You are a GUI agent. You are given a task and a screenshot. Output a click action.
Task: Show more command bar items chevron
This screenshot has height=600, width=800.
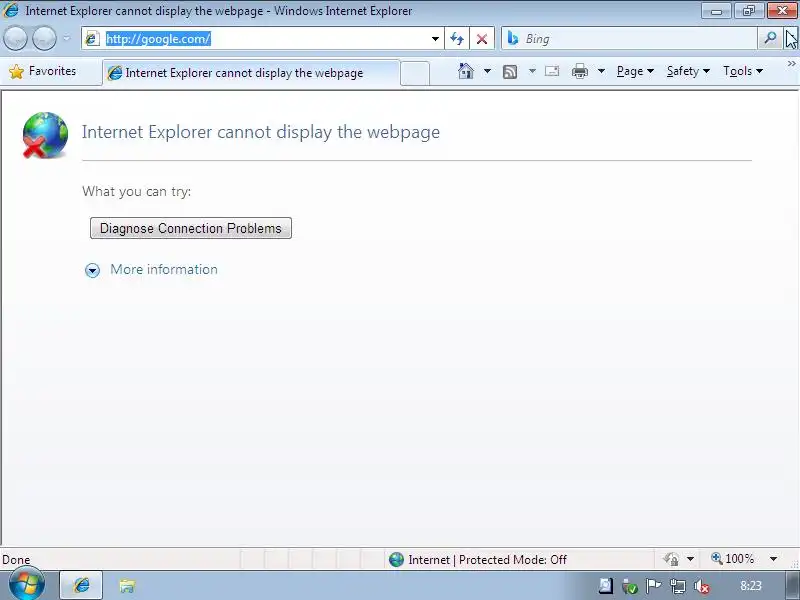point(791,64)
